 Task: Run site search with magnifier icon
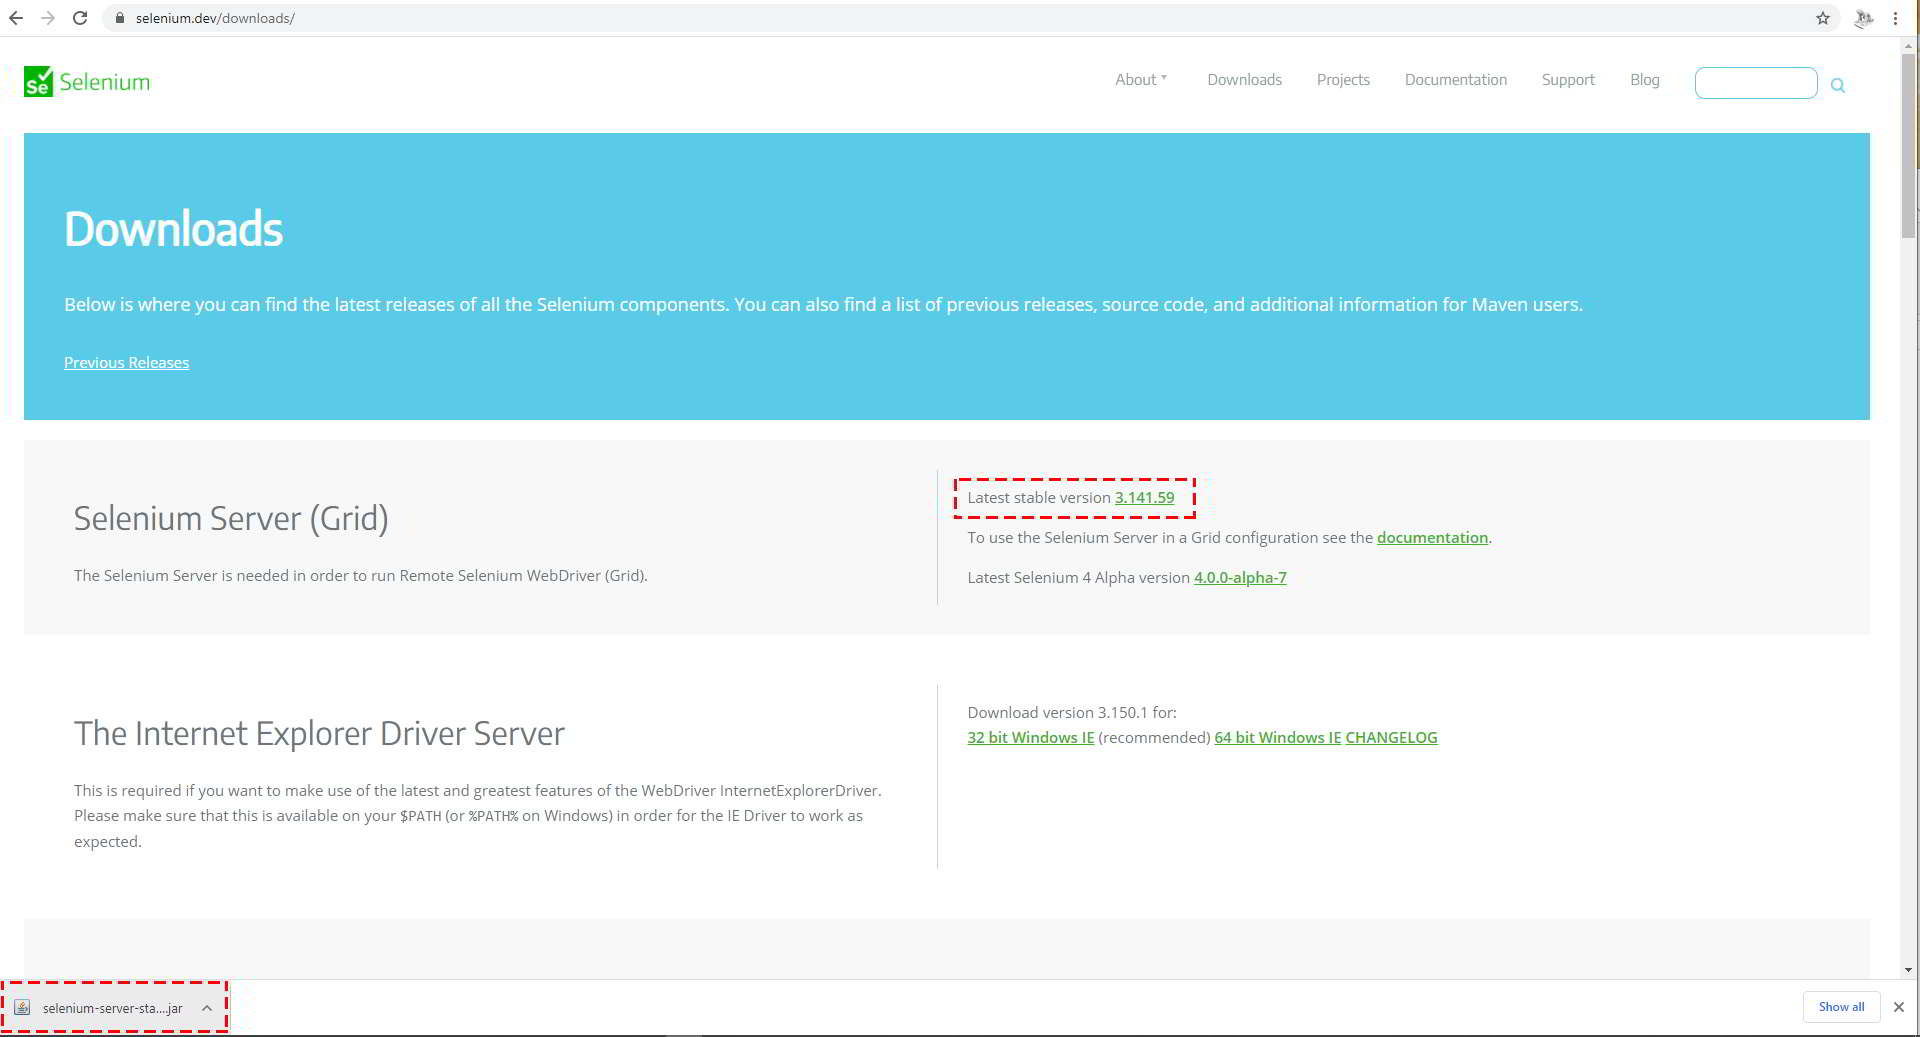tap(1838, 85)
